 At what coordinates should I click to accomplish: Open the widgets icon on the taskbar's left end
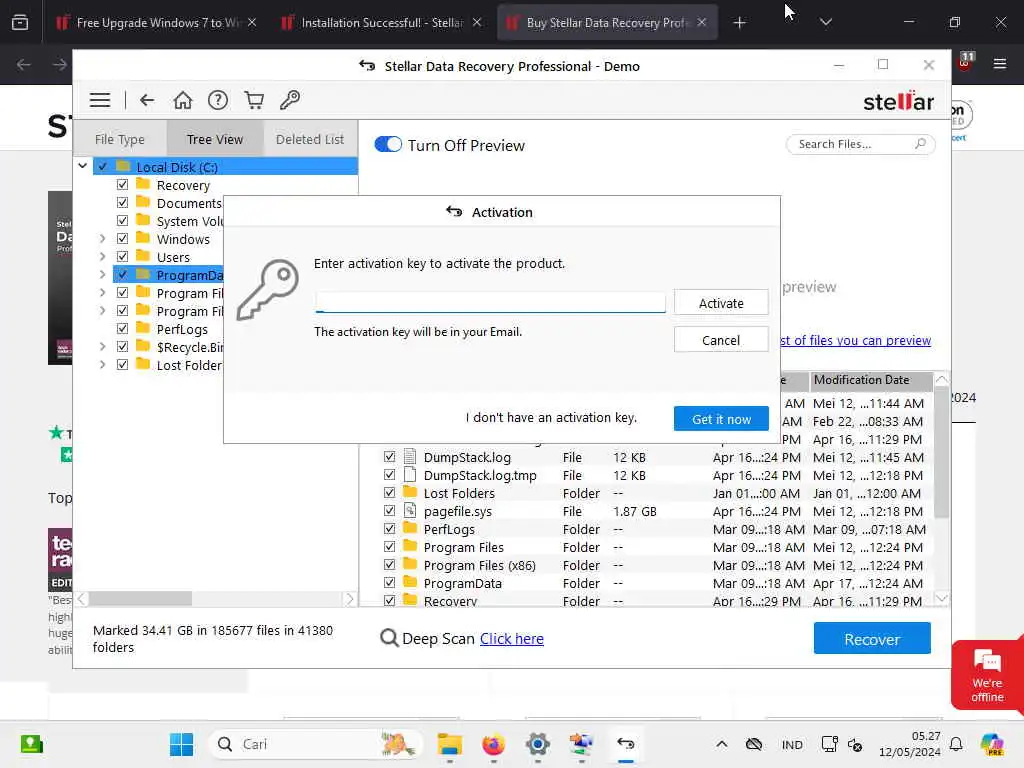pyautogui.click(x=31, y=744)
